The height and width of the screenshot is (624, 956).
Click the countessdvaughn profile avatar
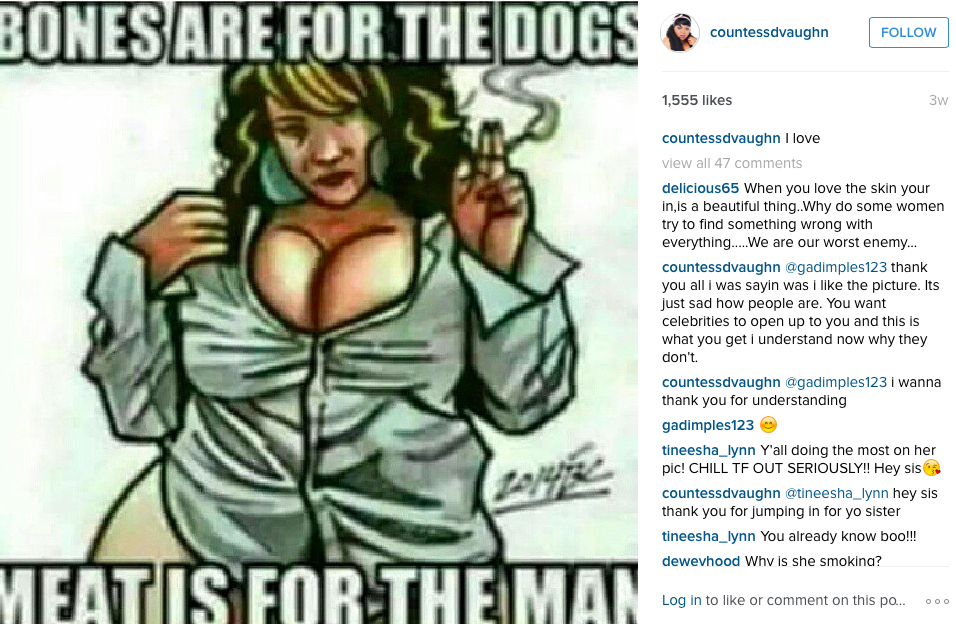(x=680, y=32)
